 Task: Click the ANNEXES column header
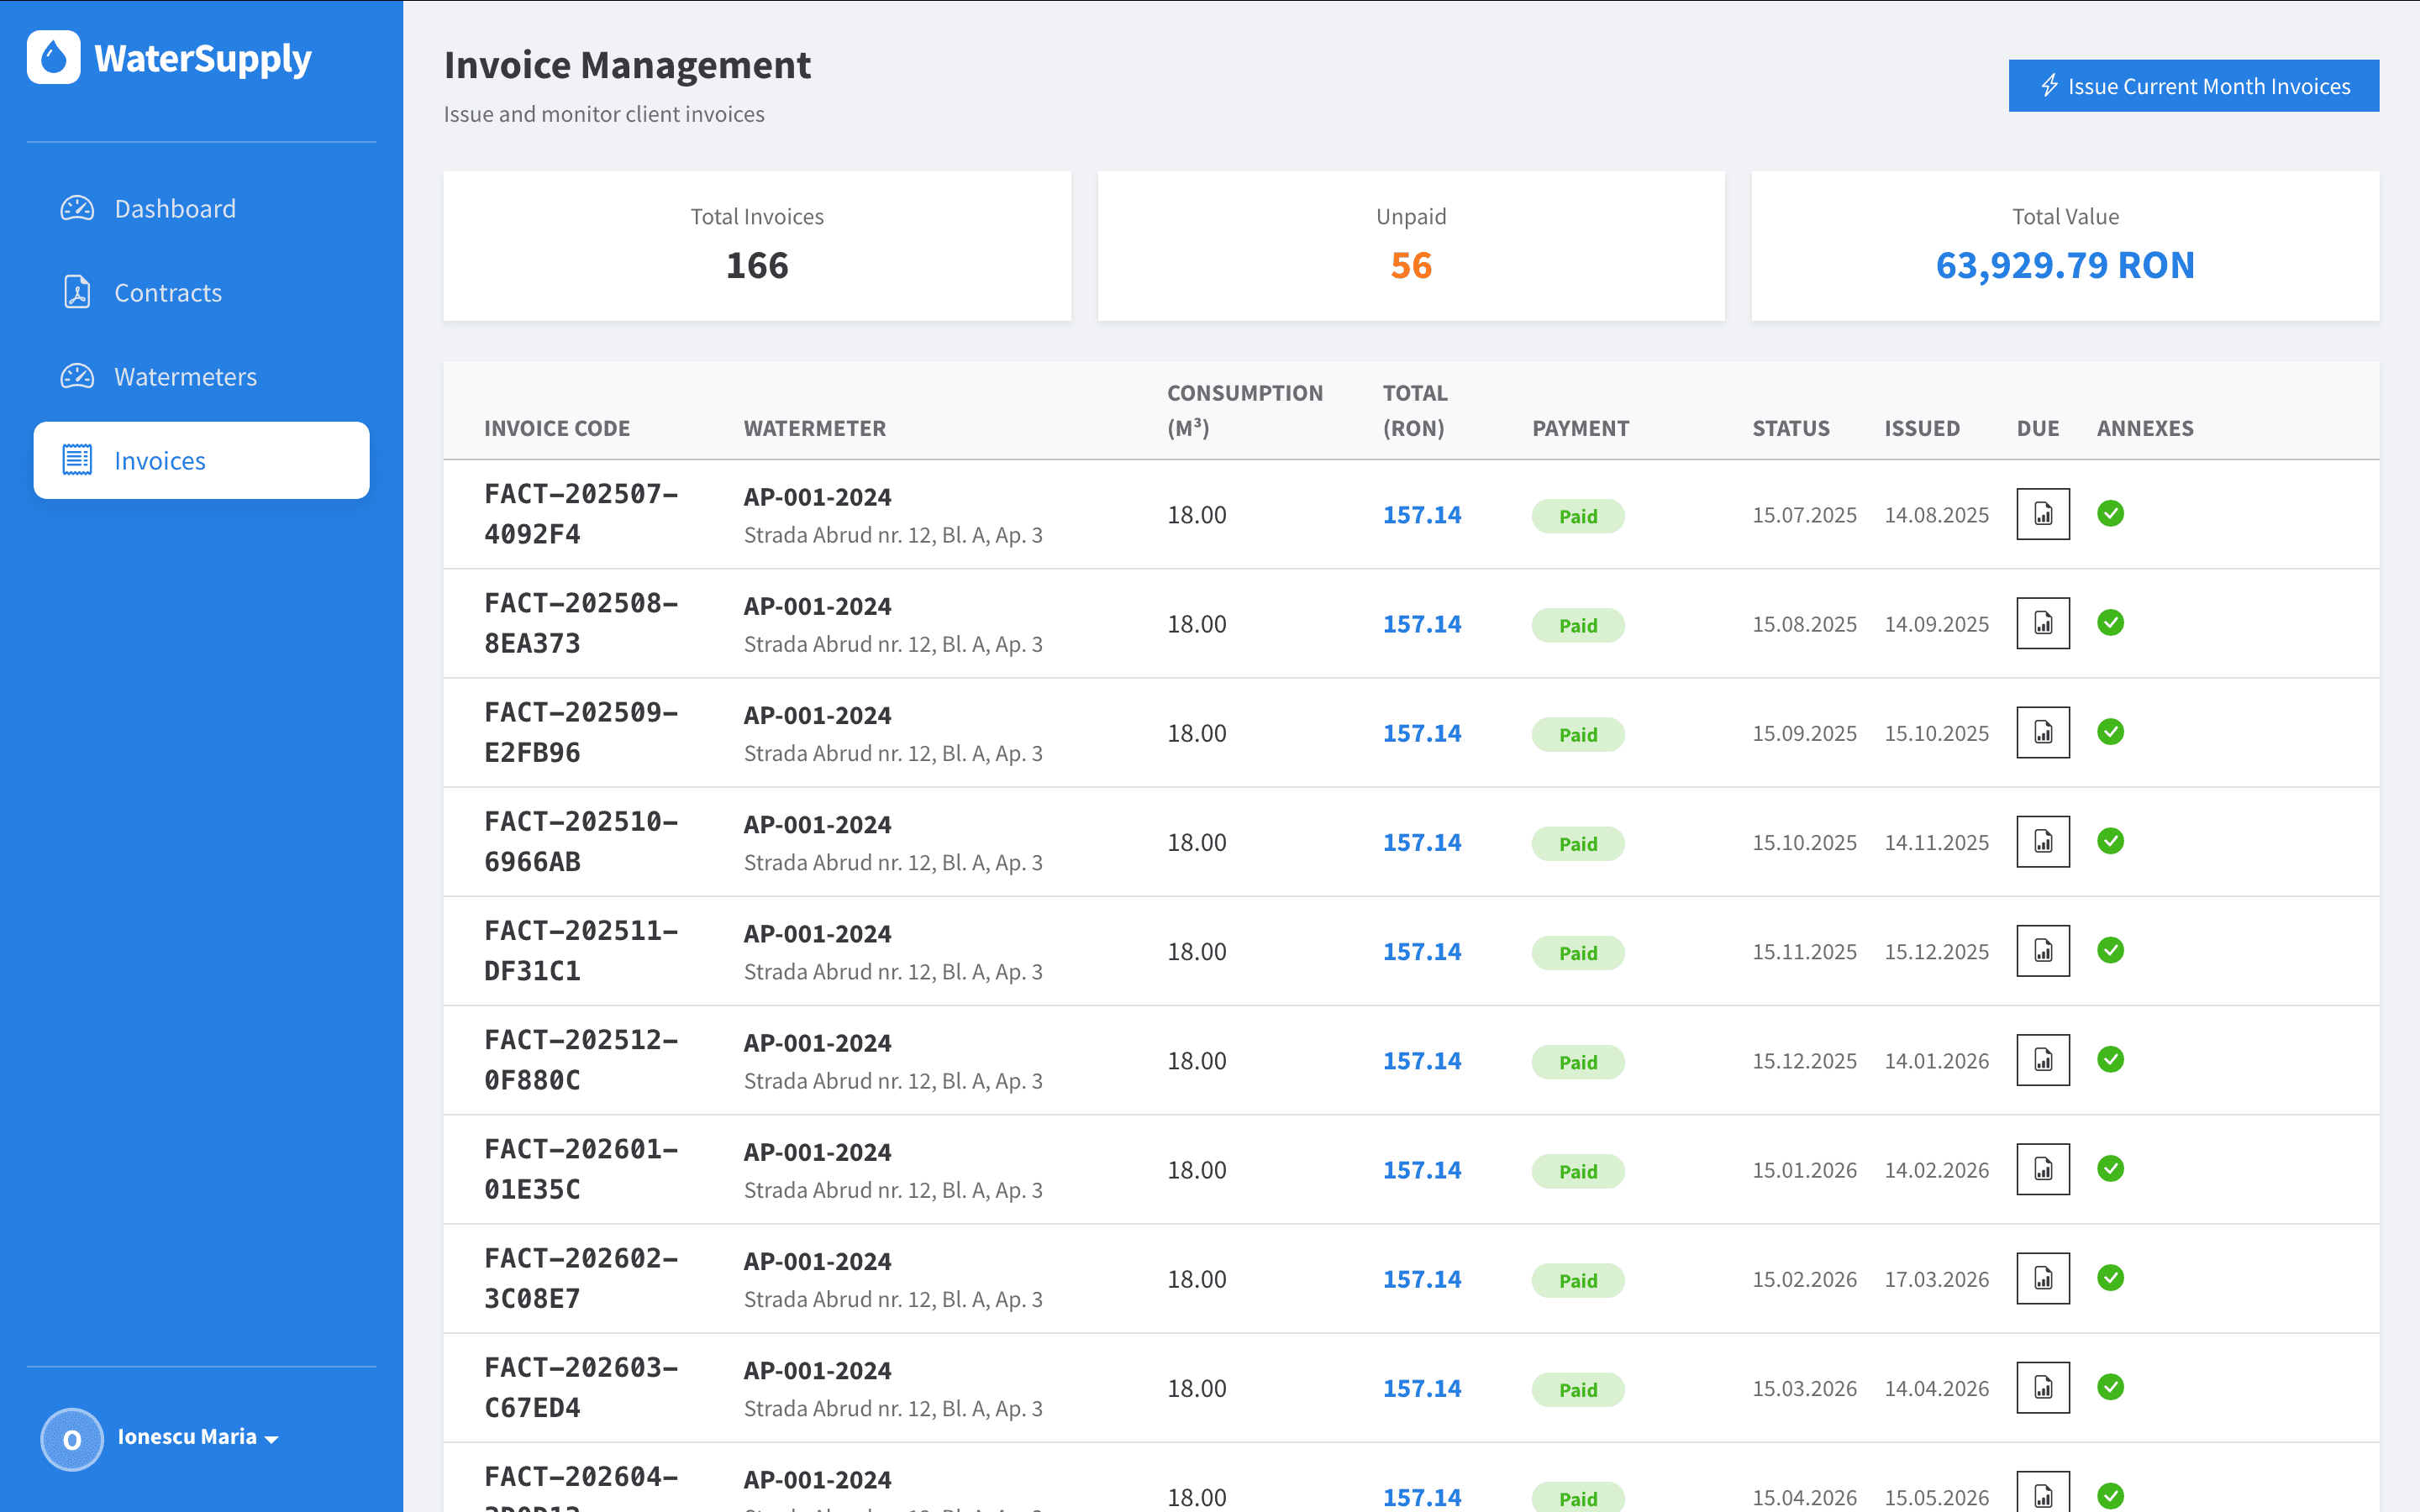(x=2145, y=428)
